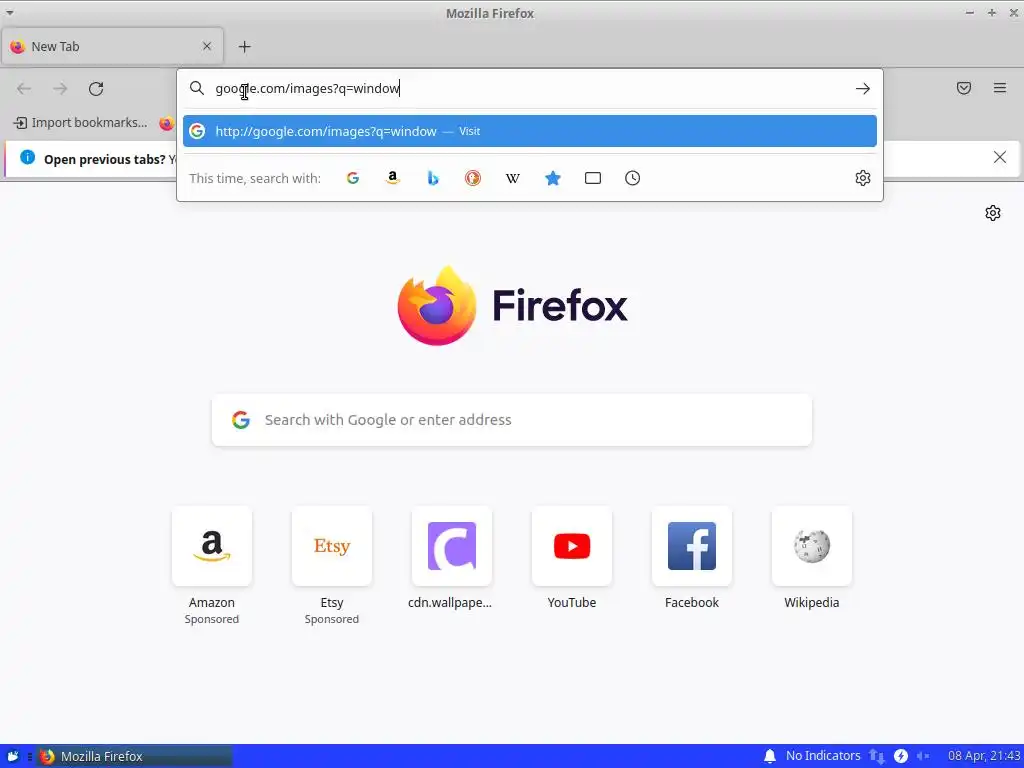Search this time with Wikipedia icon

tap(513, 178)
